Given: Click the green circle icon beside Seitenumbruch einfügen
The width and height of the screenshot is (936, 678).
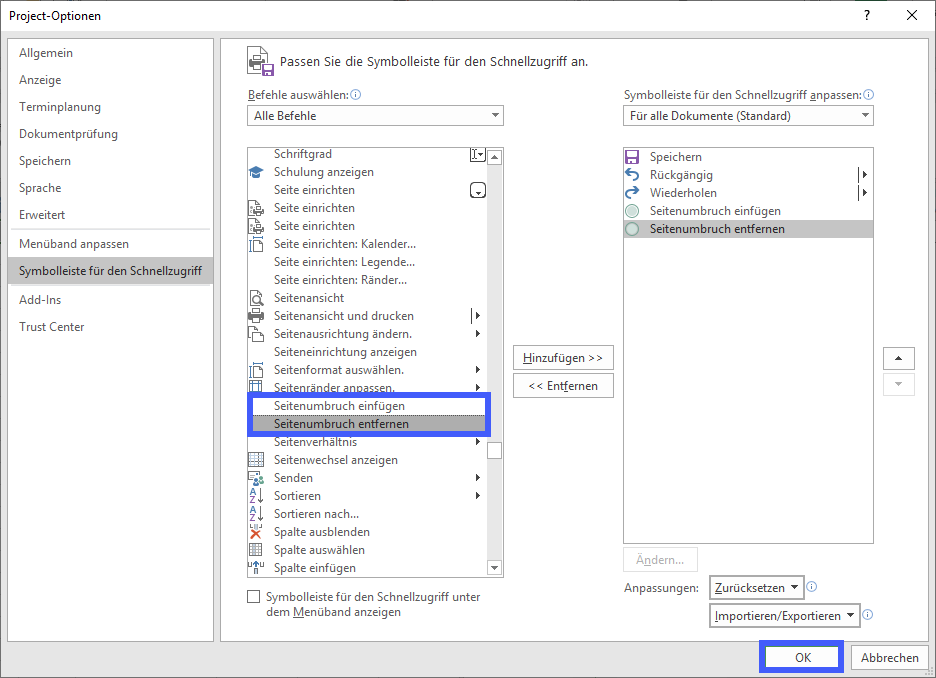Looking at the screenshot, I should 632,211.
